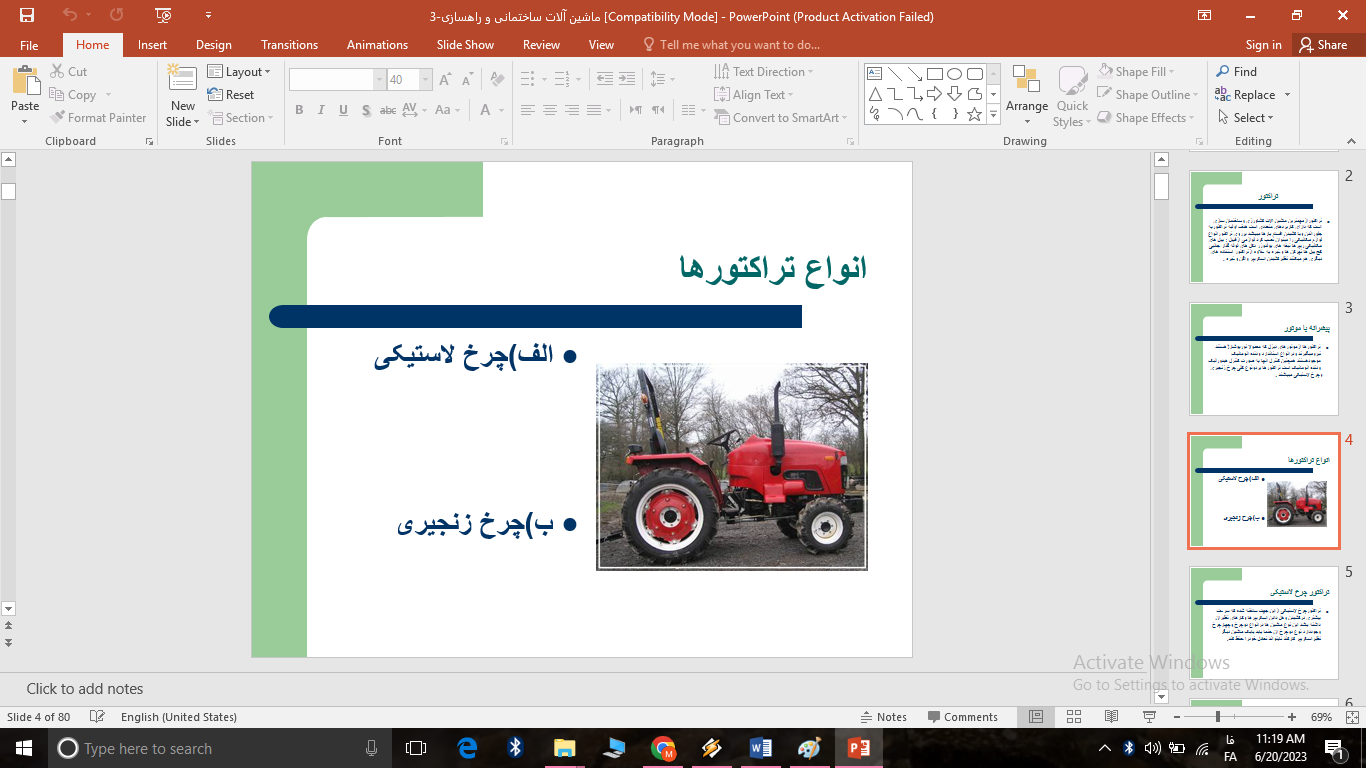Click the center alignment icon
Screen dimensions: 1366x768
pos(549,110)
